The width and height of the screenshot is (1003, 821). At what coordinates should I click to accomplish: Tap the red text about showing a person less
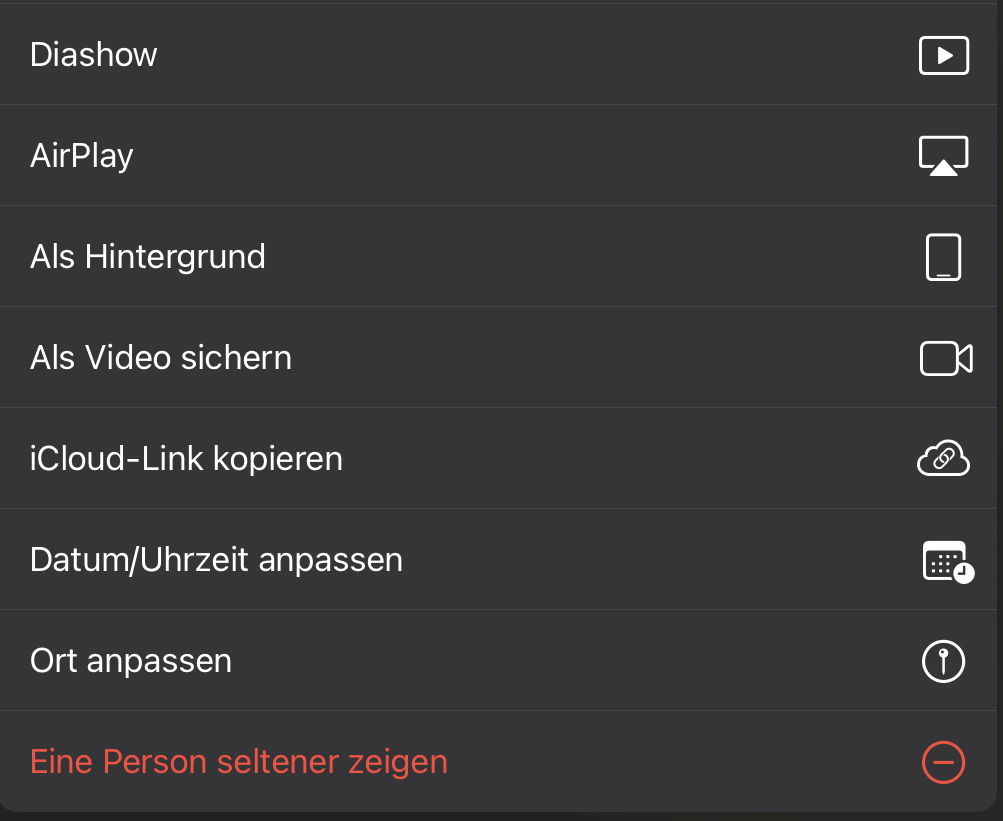239,763
